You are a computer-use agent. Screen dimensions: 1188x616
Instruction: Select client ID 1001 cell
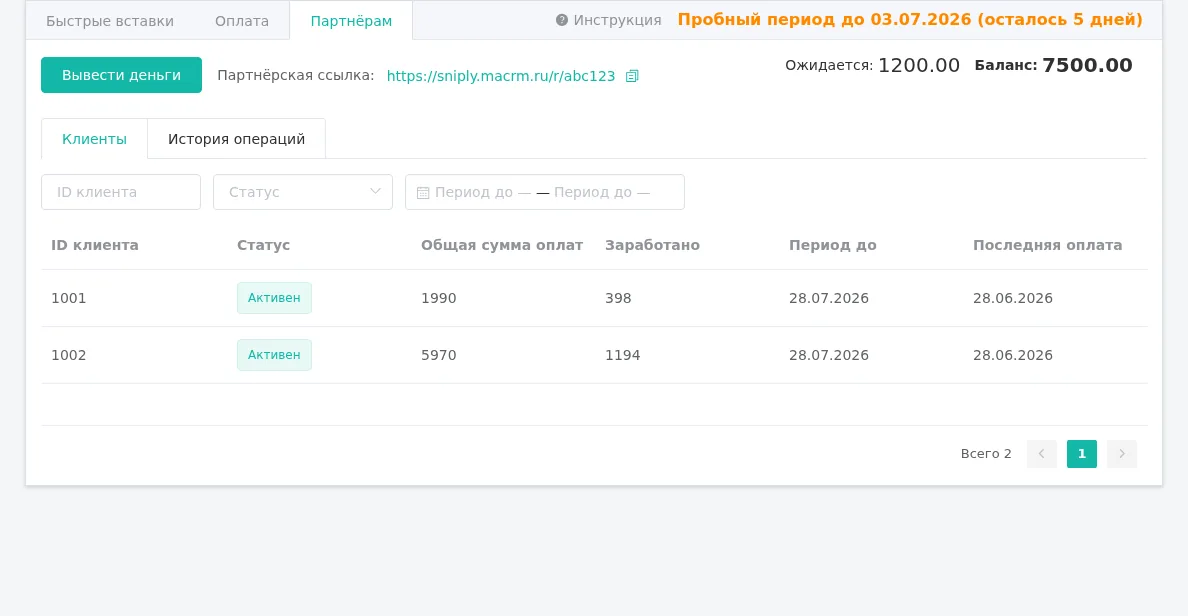(x=69, y=299)
